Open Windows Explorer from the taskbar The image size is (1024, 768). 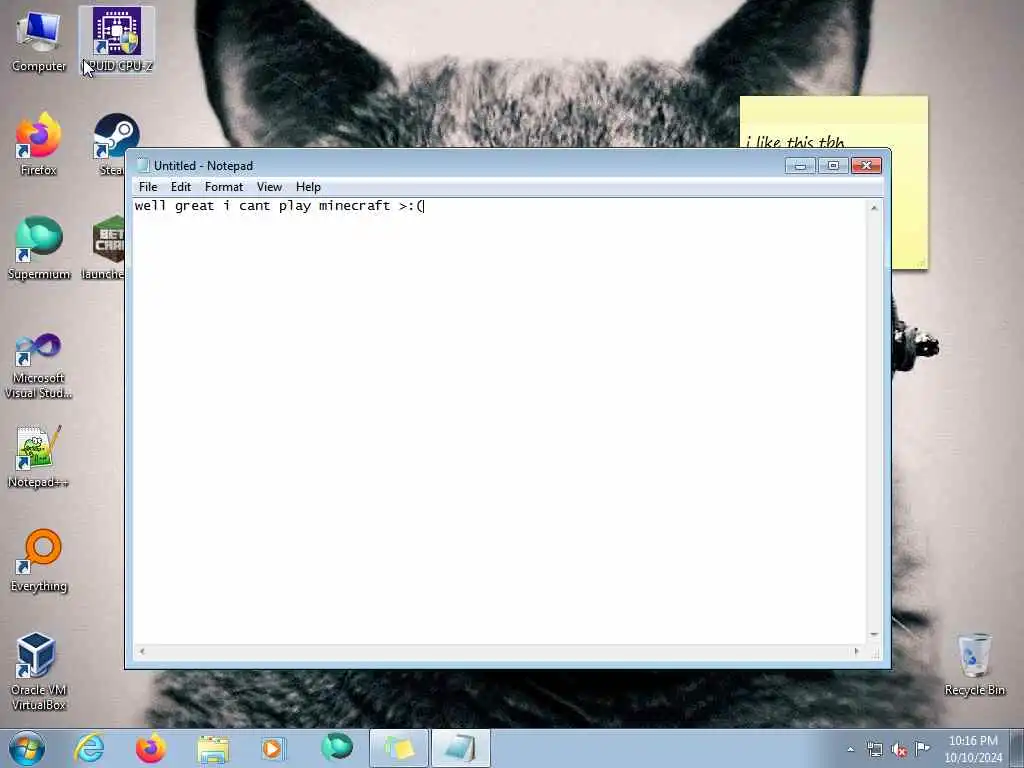(x=213, y=748)
